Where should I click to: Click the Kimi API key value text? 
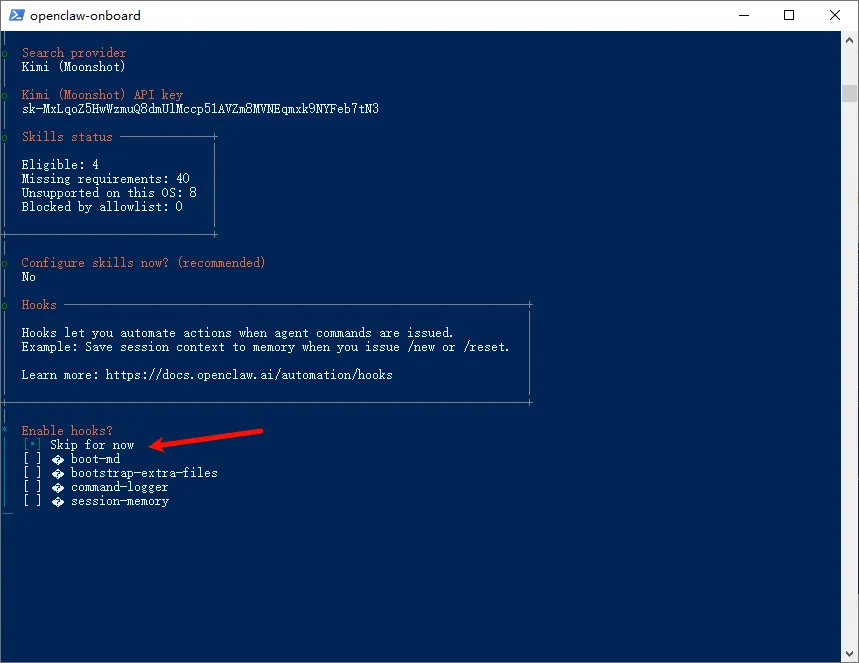200,108
